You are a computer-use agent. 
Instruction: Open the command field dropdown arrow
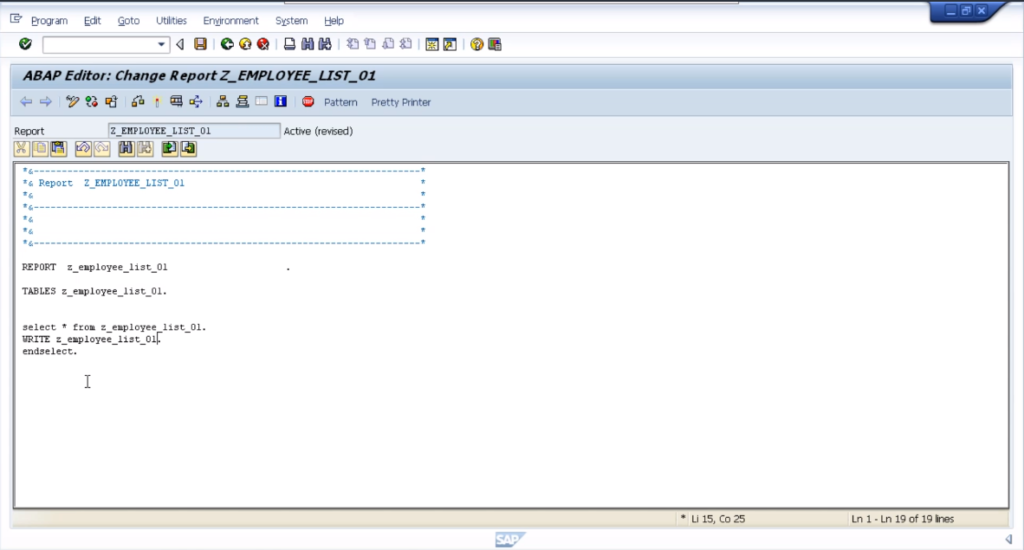[161, 44]
